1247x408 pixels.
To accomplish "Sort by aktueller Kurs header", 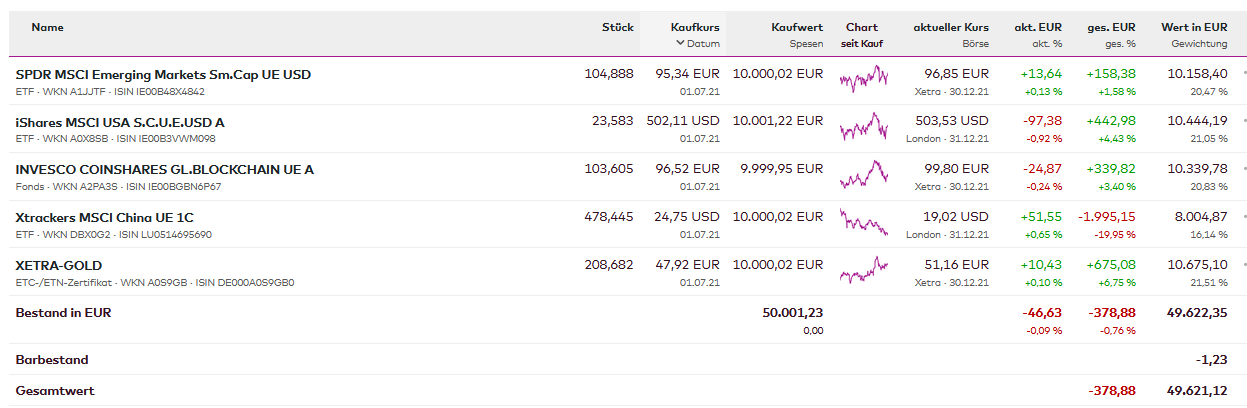I will (950, 27).
